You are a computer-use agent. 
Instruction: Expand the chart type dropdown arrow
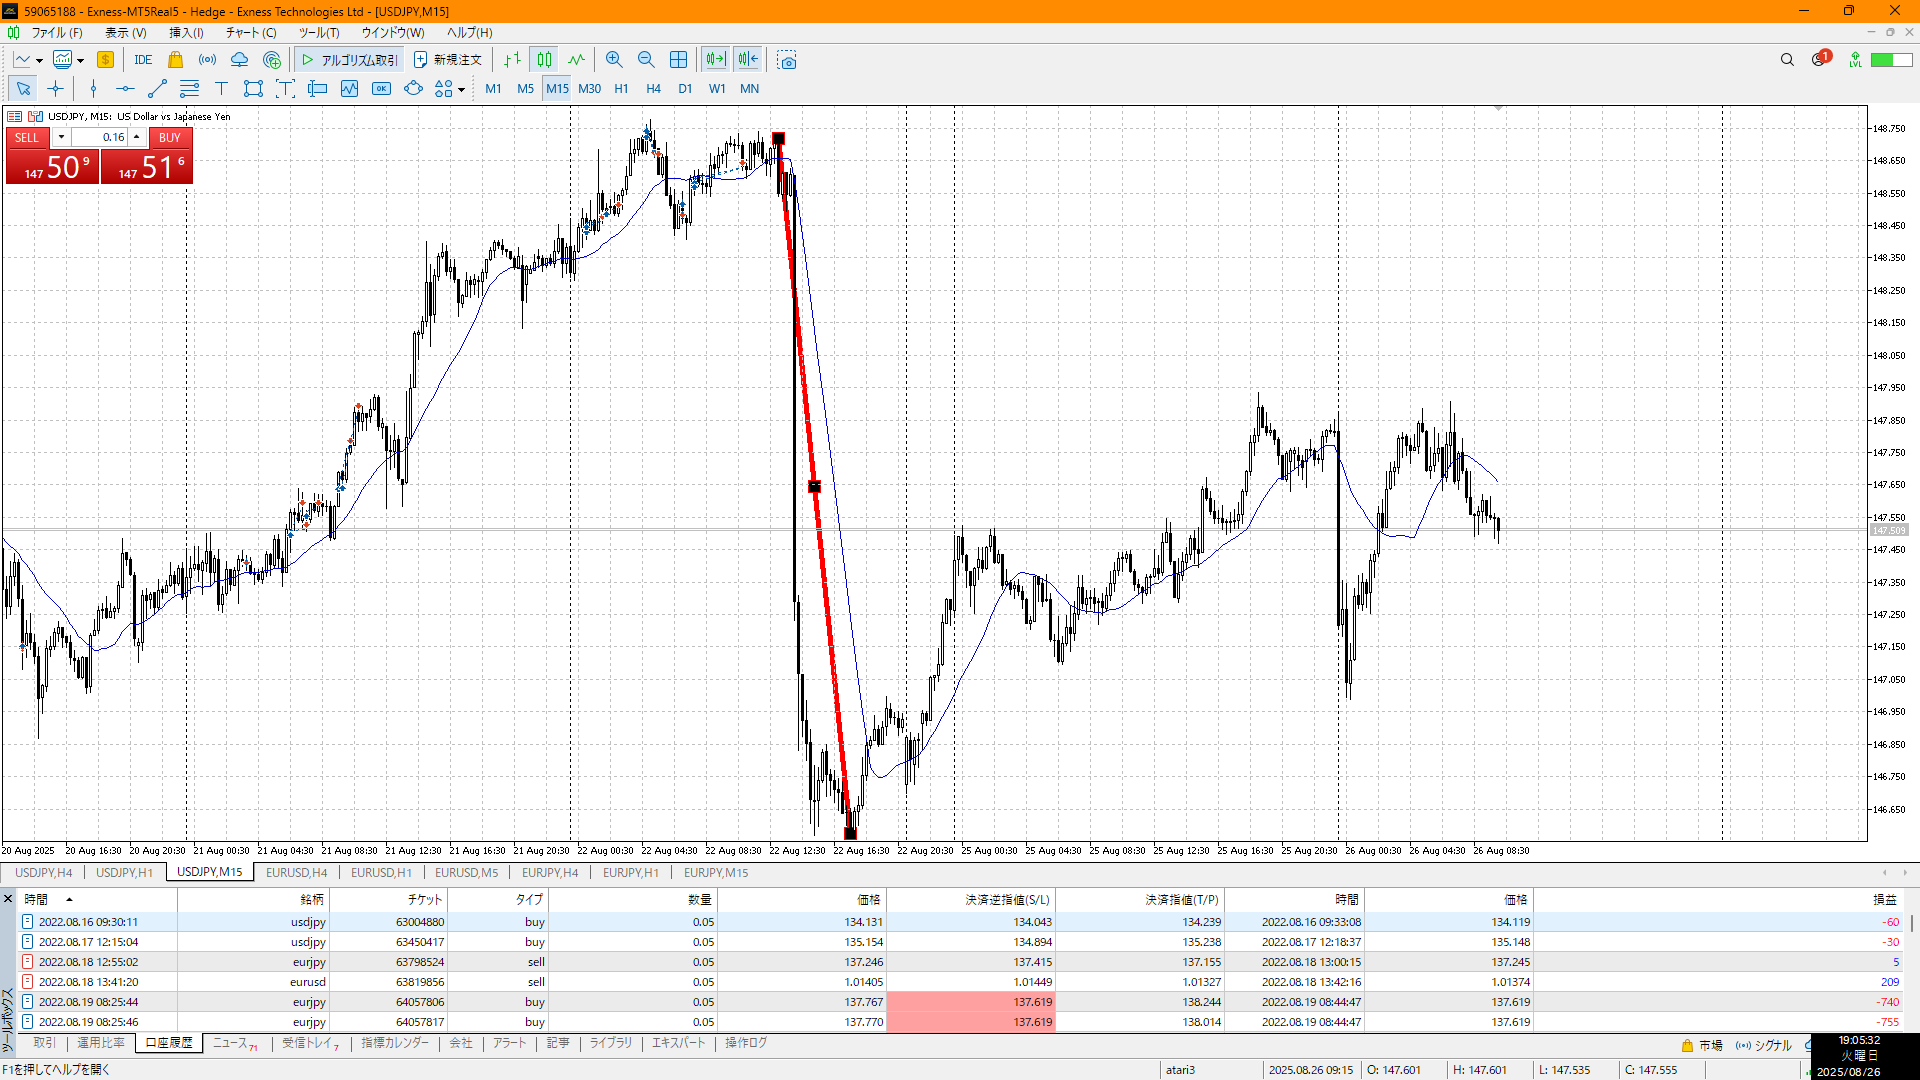[x=39, y=61]
